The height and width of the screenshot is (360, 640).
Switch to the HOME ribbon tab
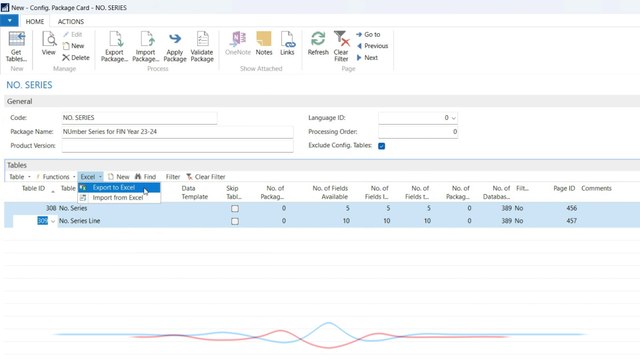point(35,22)
